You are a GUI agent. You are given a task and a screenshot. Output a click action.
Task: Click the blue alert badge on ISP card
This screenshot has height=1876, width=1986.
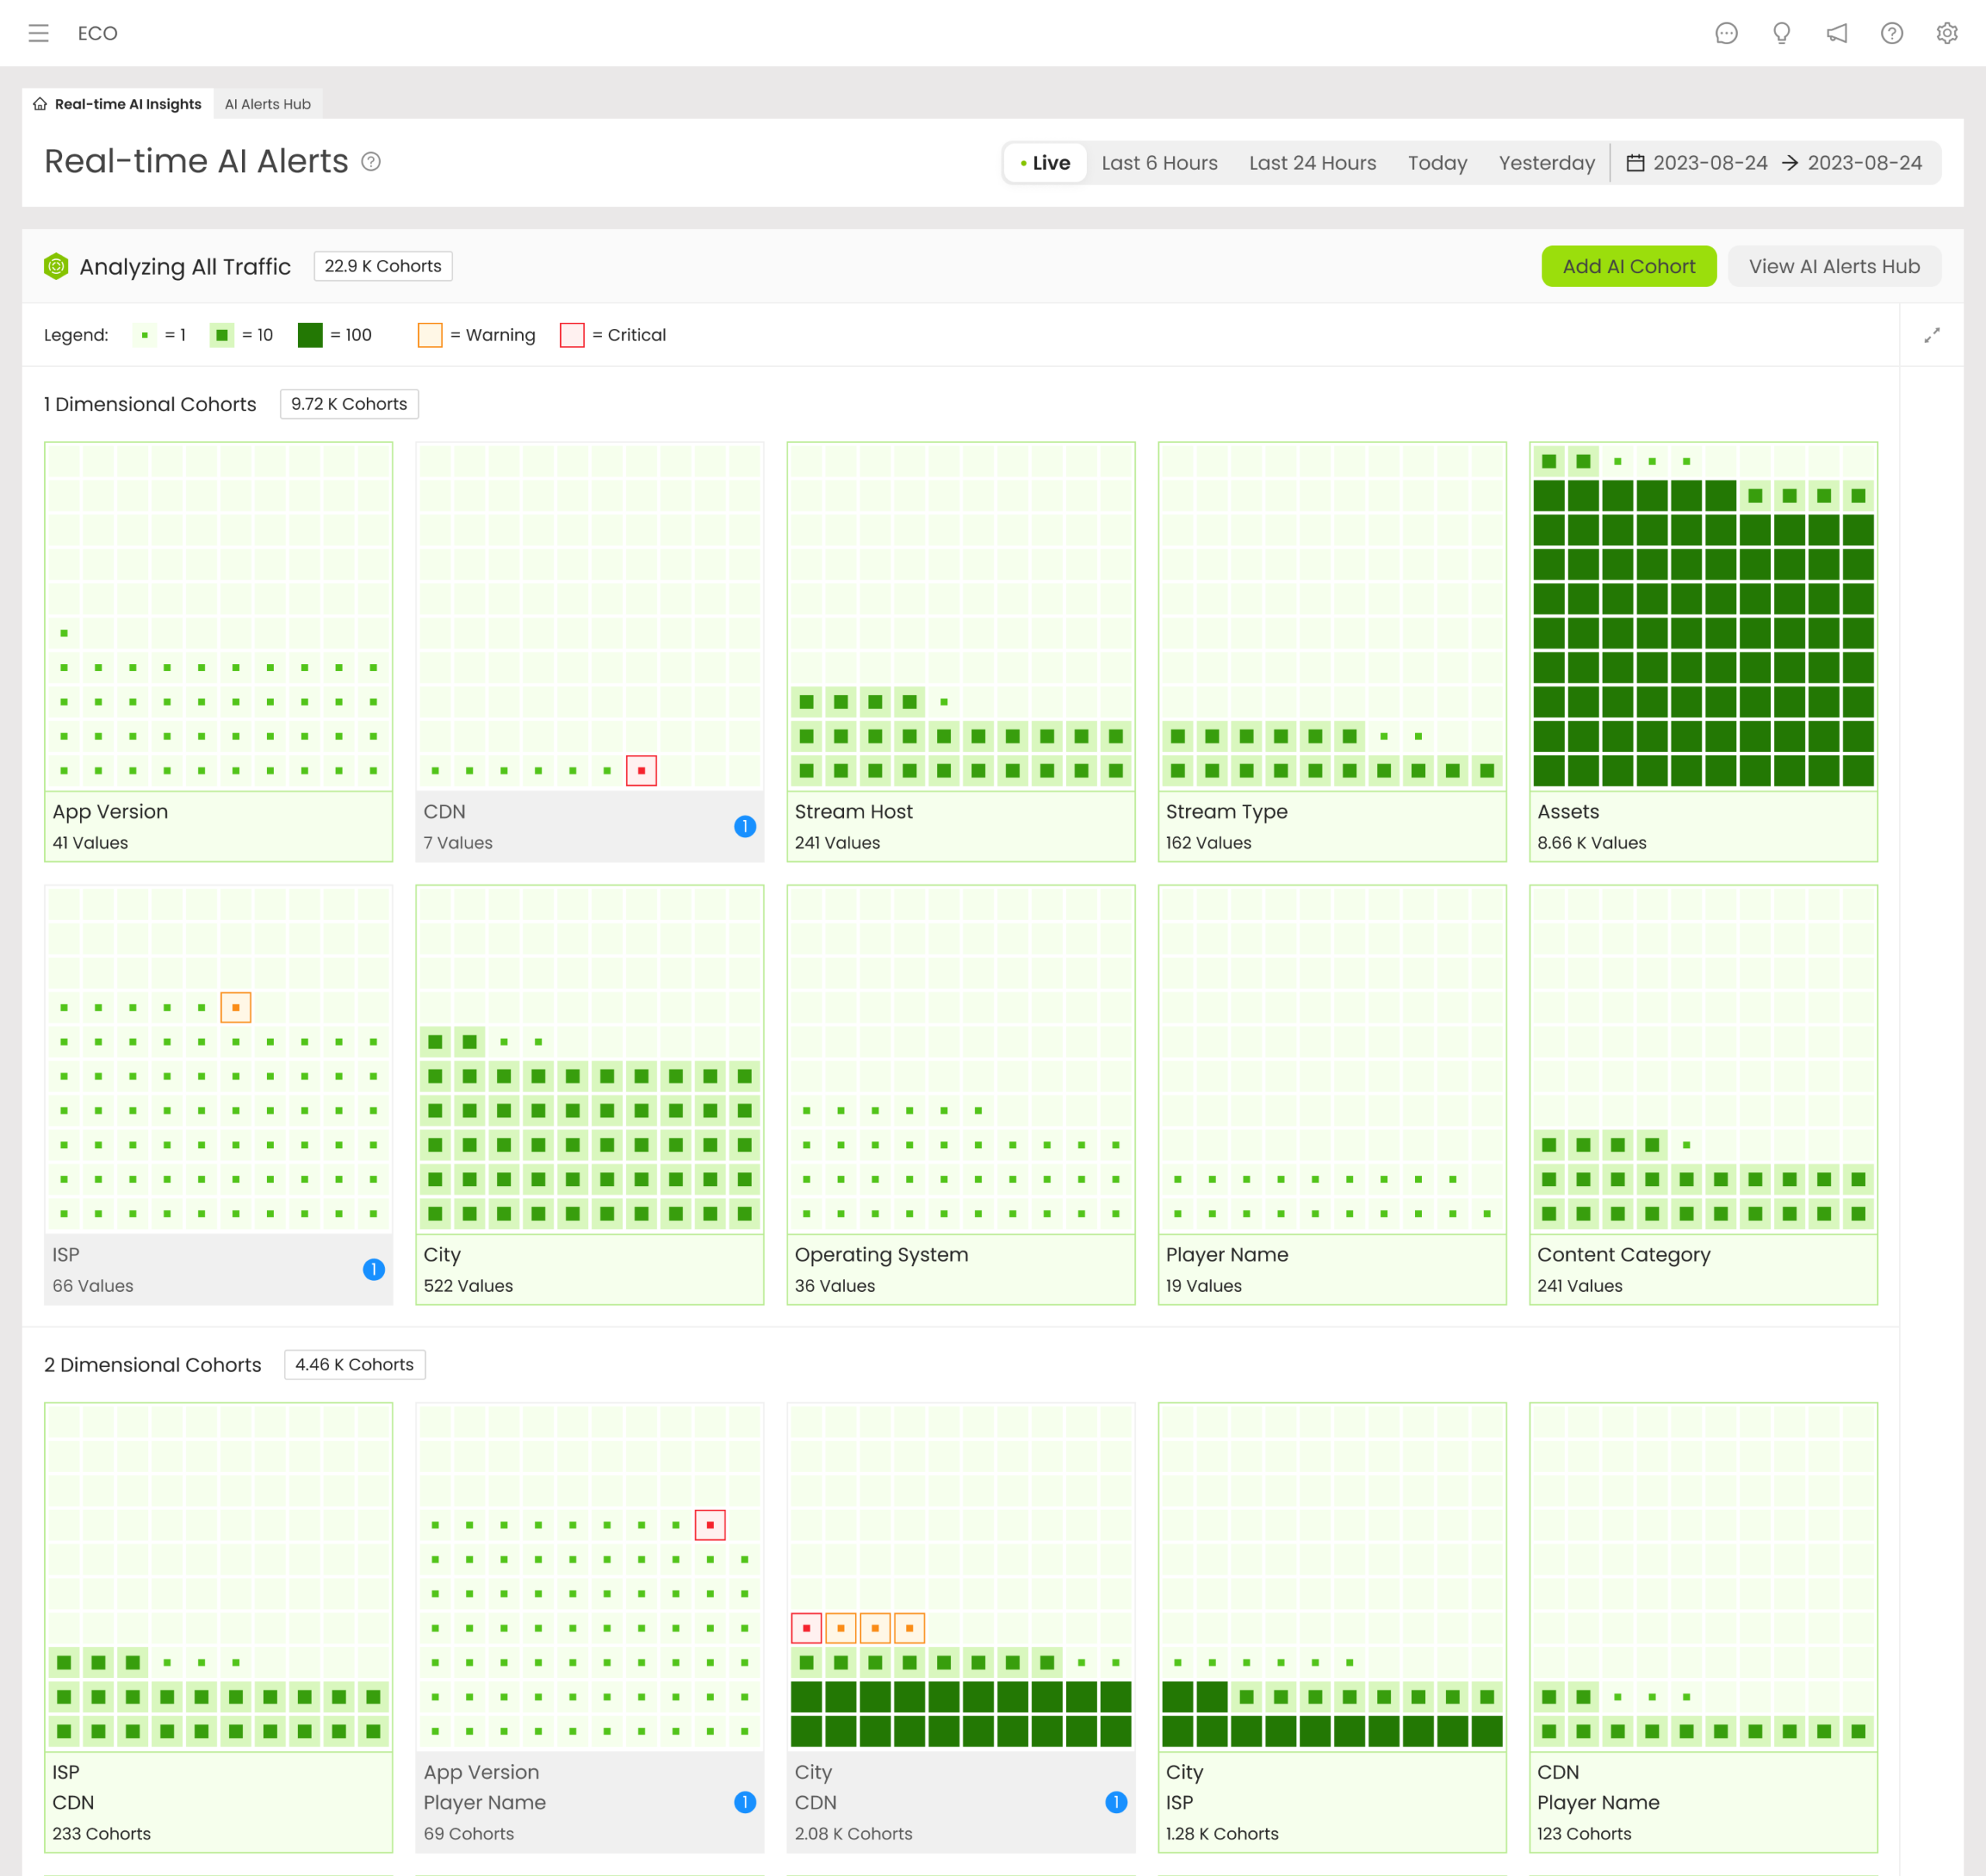373,1269
